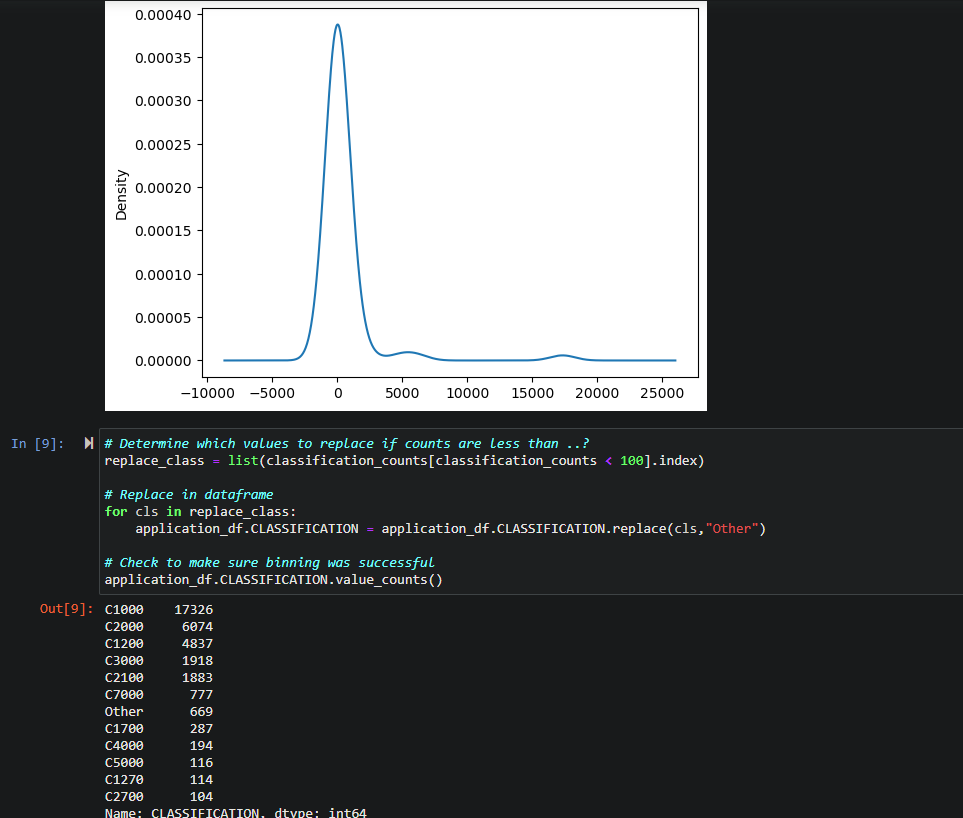Click the 25000 tick label on the x-axis
The height and width of the screenshot is (818, 963).
[x=661, y=393]
